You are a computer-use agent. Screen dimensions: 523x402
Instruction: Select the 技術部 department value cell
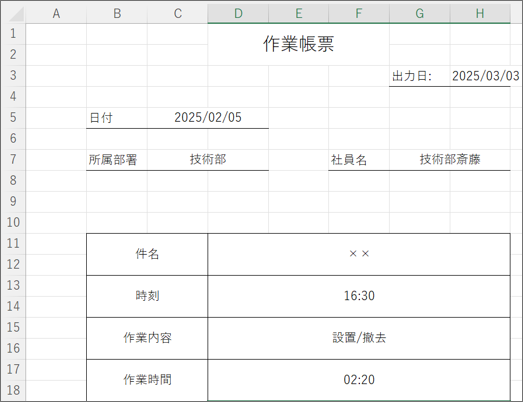point(207,160)
